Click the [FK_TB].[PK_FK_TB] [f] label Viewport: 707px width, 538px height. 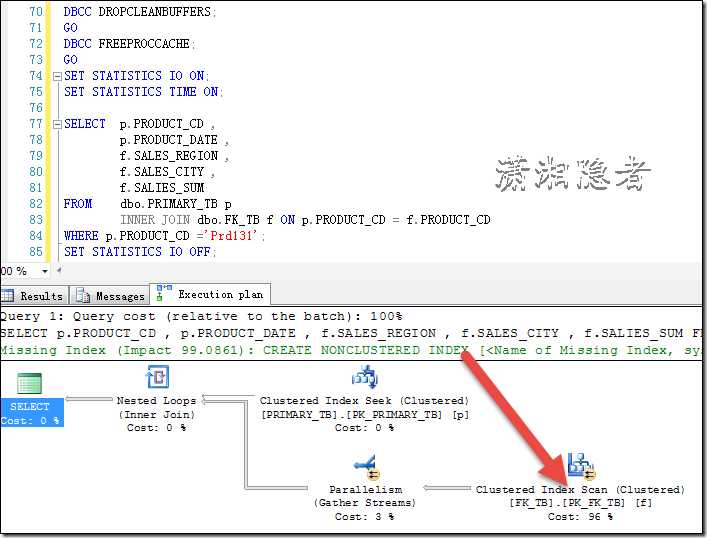tap(580, 502)
